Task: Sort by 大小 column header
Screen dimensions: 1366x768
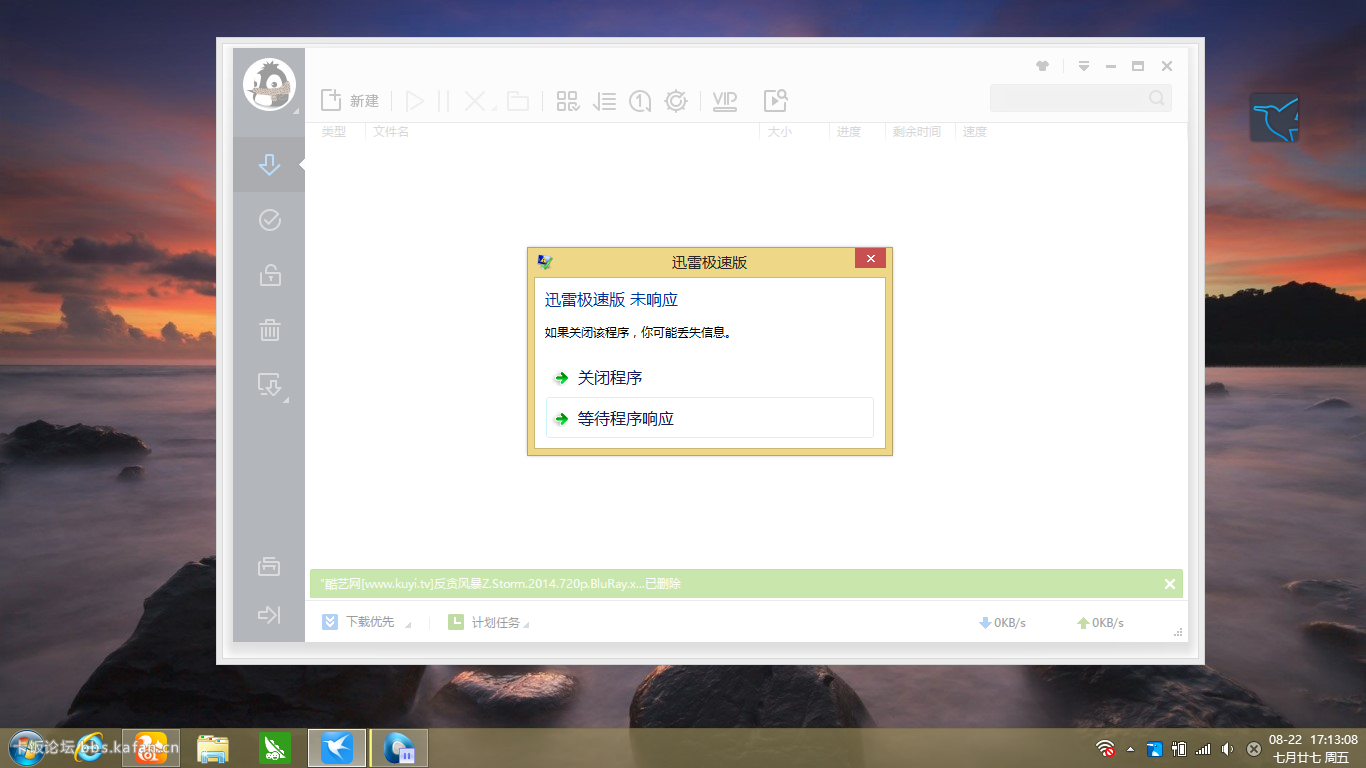Action: [x=779, y=131]
